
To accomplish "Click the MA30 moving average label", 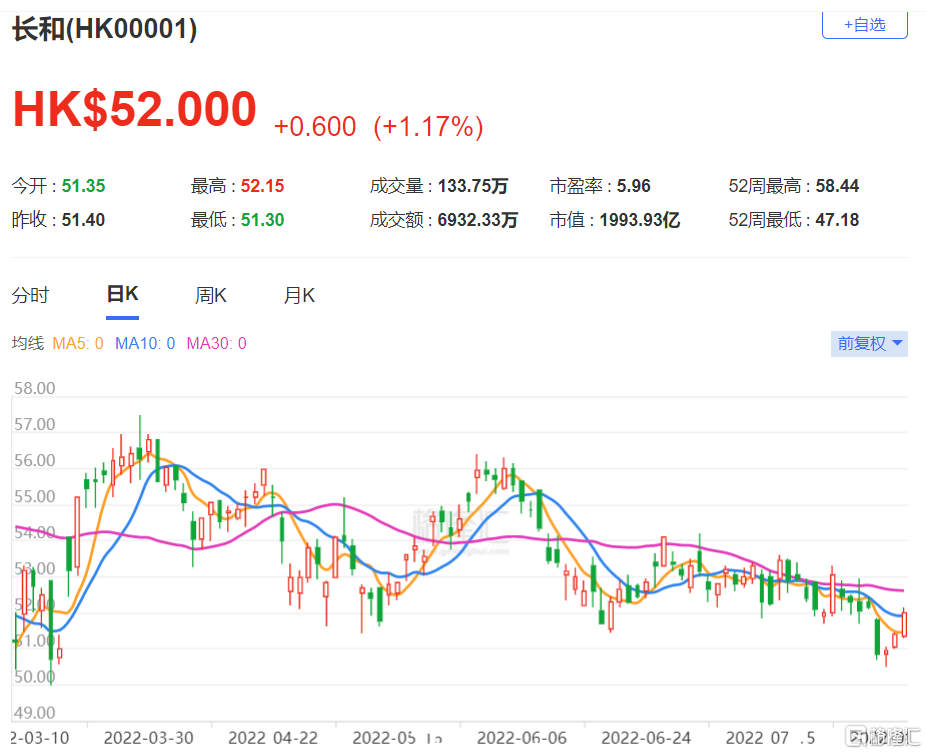I will coord(216,344).
